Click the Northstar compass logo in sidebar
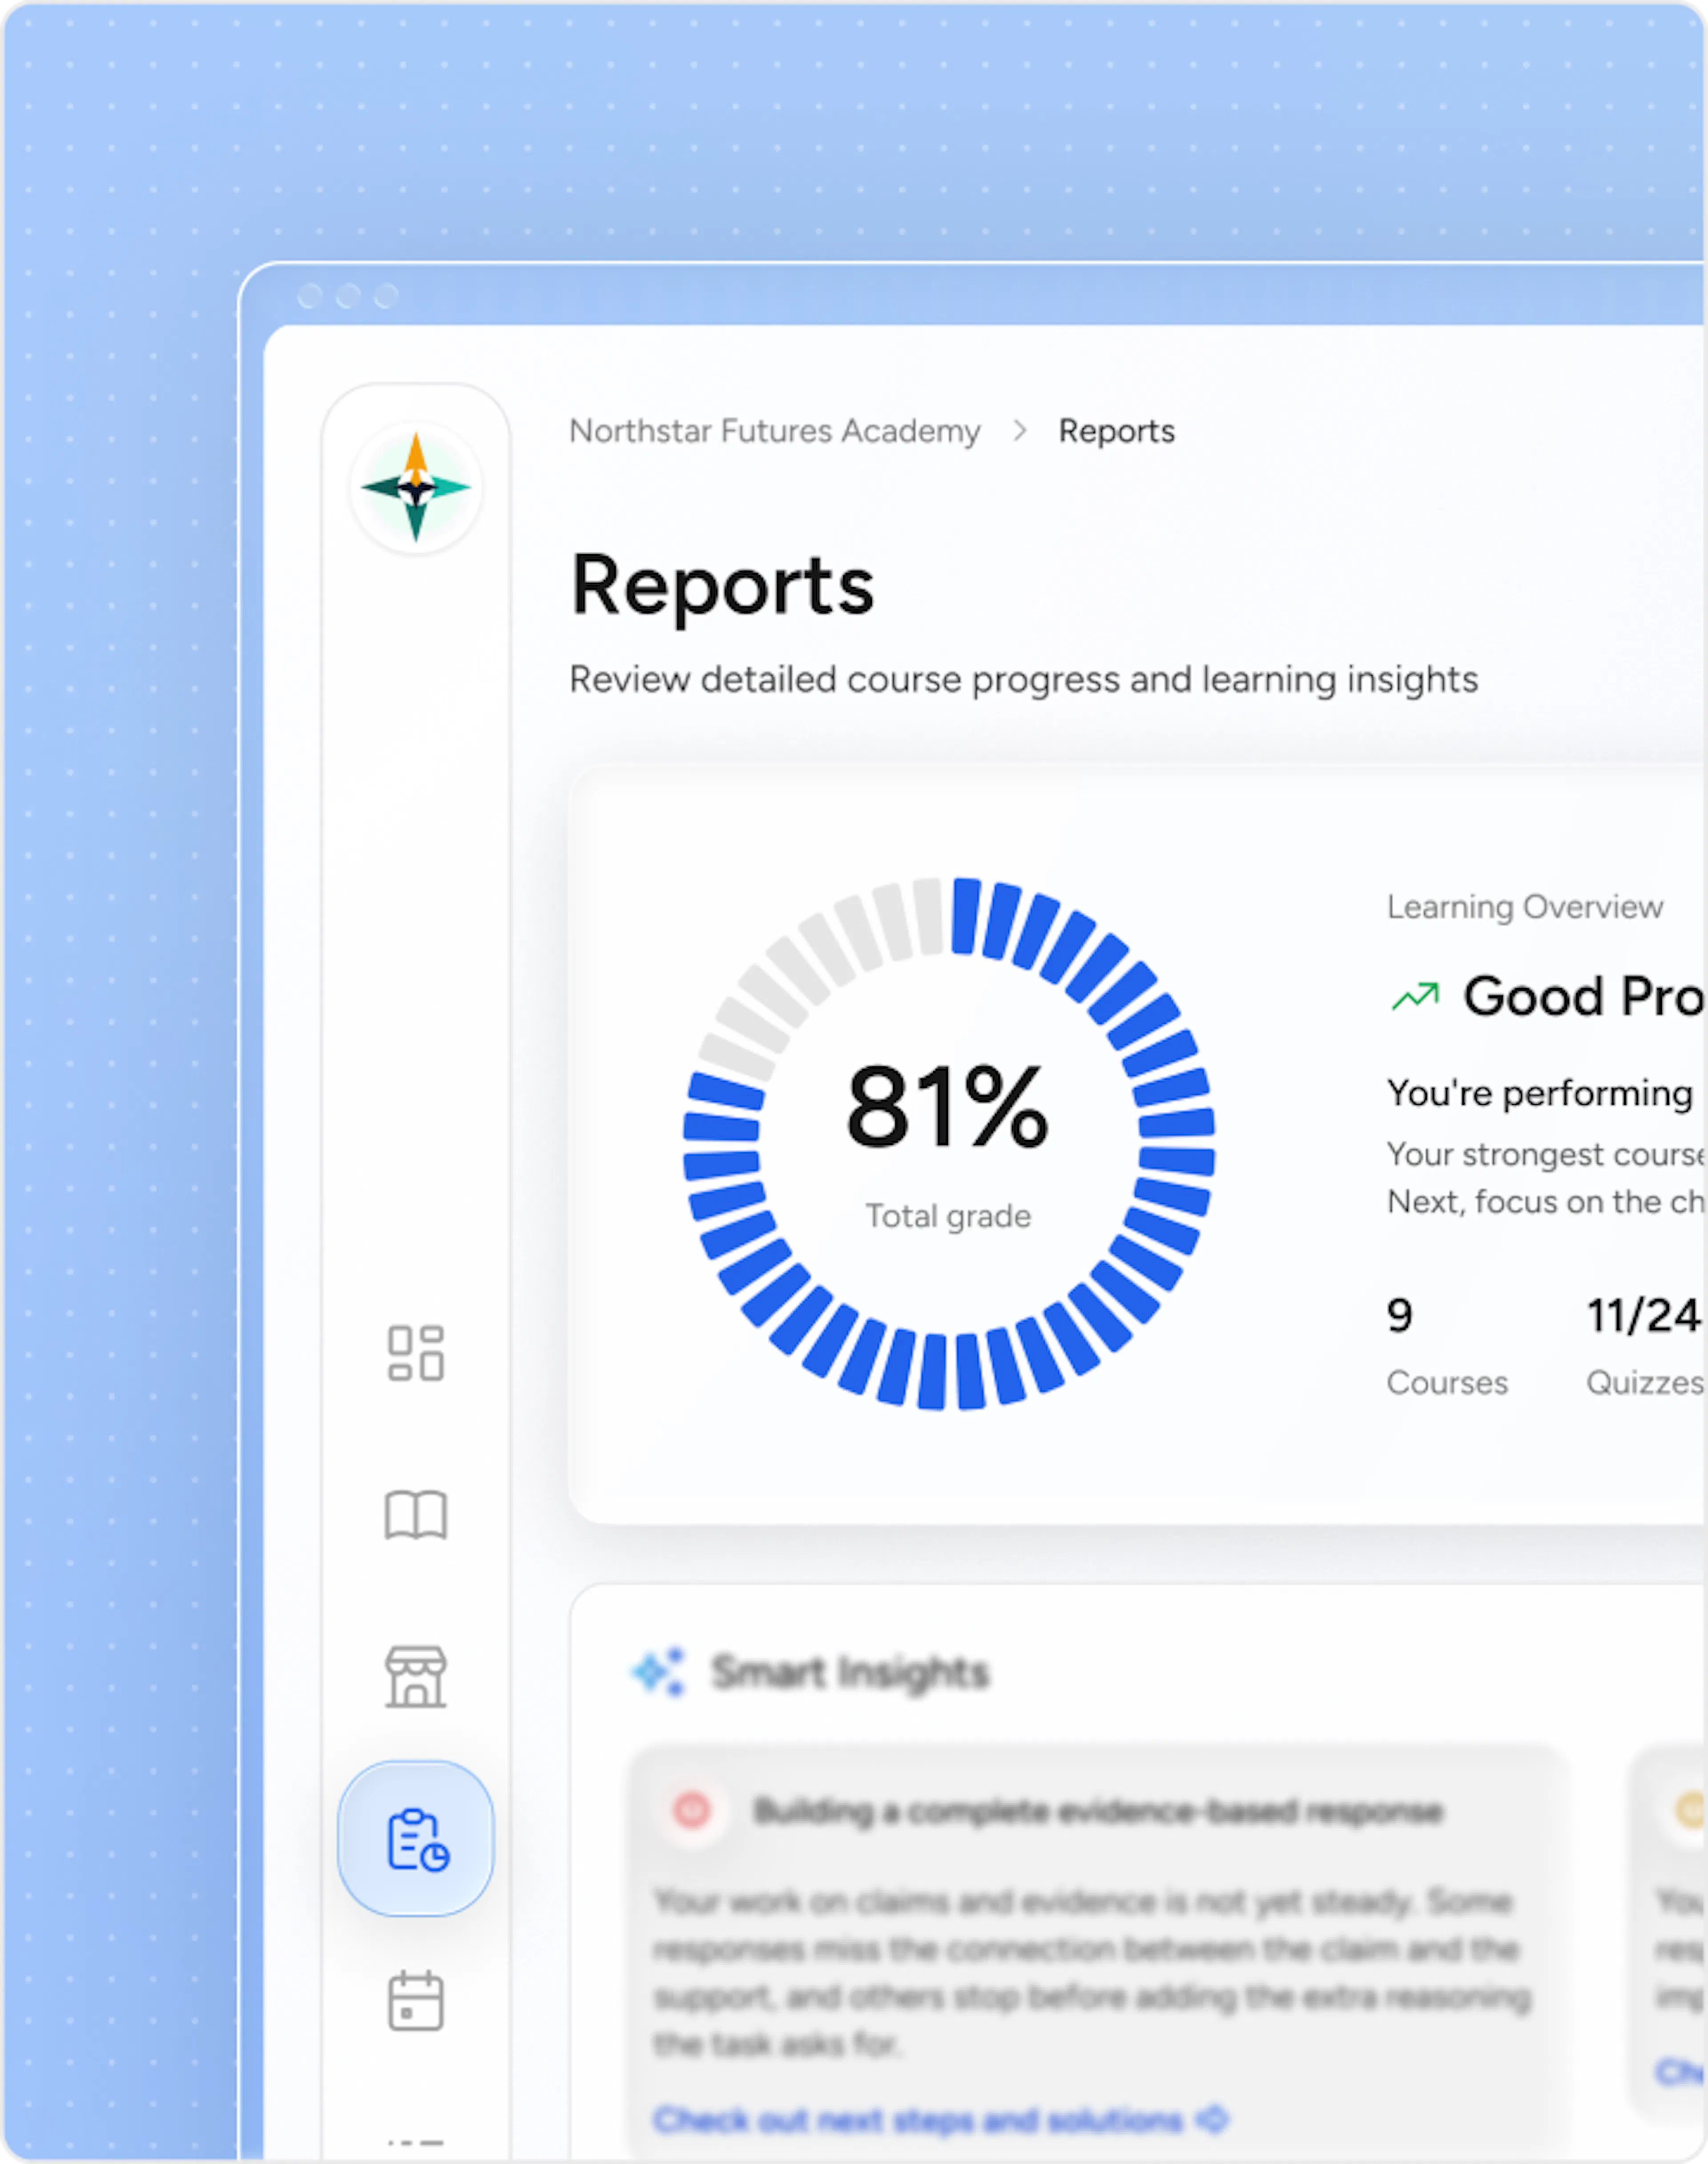Screen dimensions: 1708x2164 coord(416,487)
